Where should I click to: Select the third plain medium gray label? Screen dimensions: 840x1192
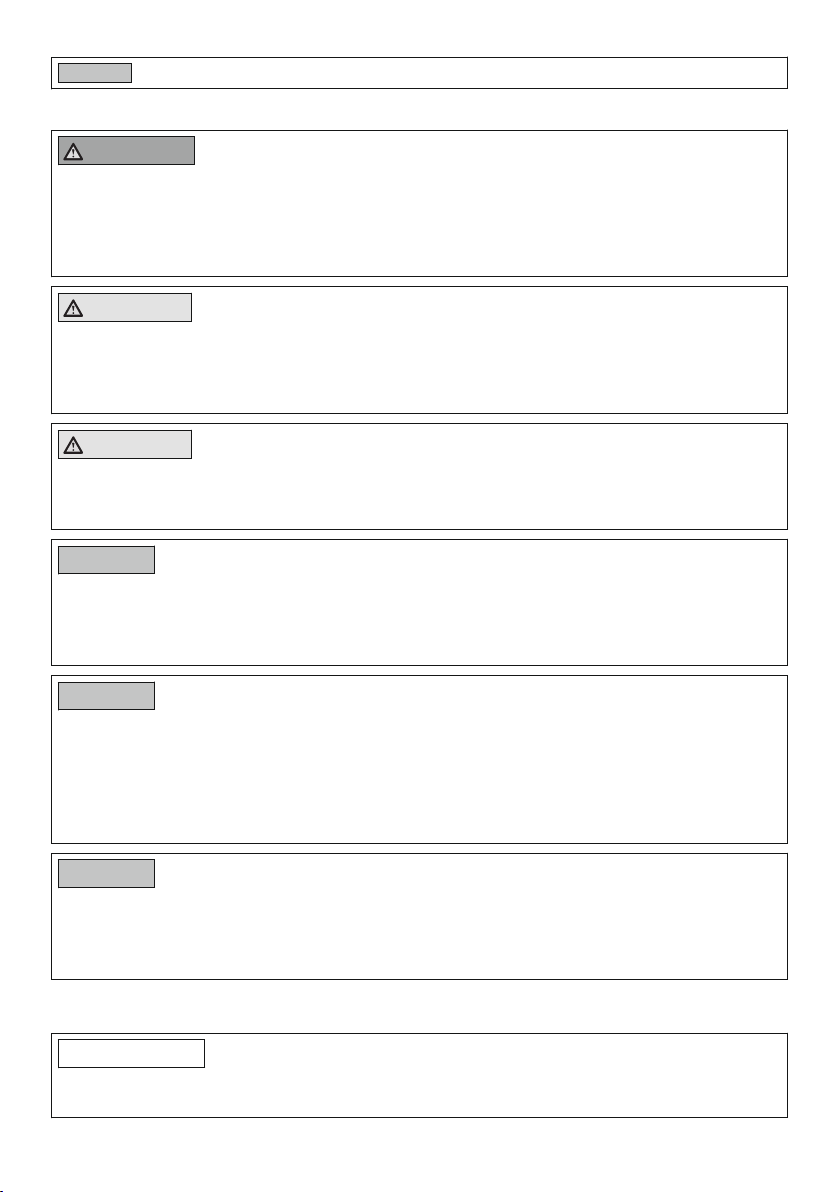(x=106, y=873)
